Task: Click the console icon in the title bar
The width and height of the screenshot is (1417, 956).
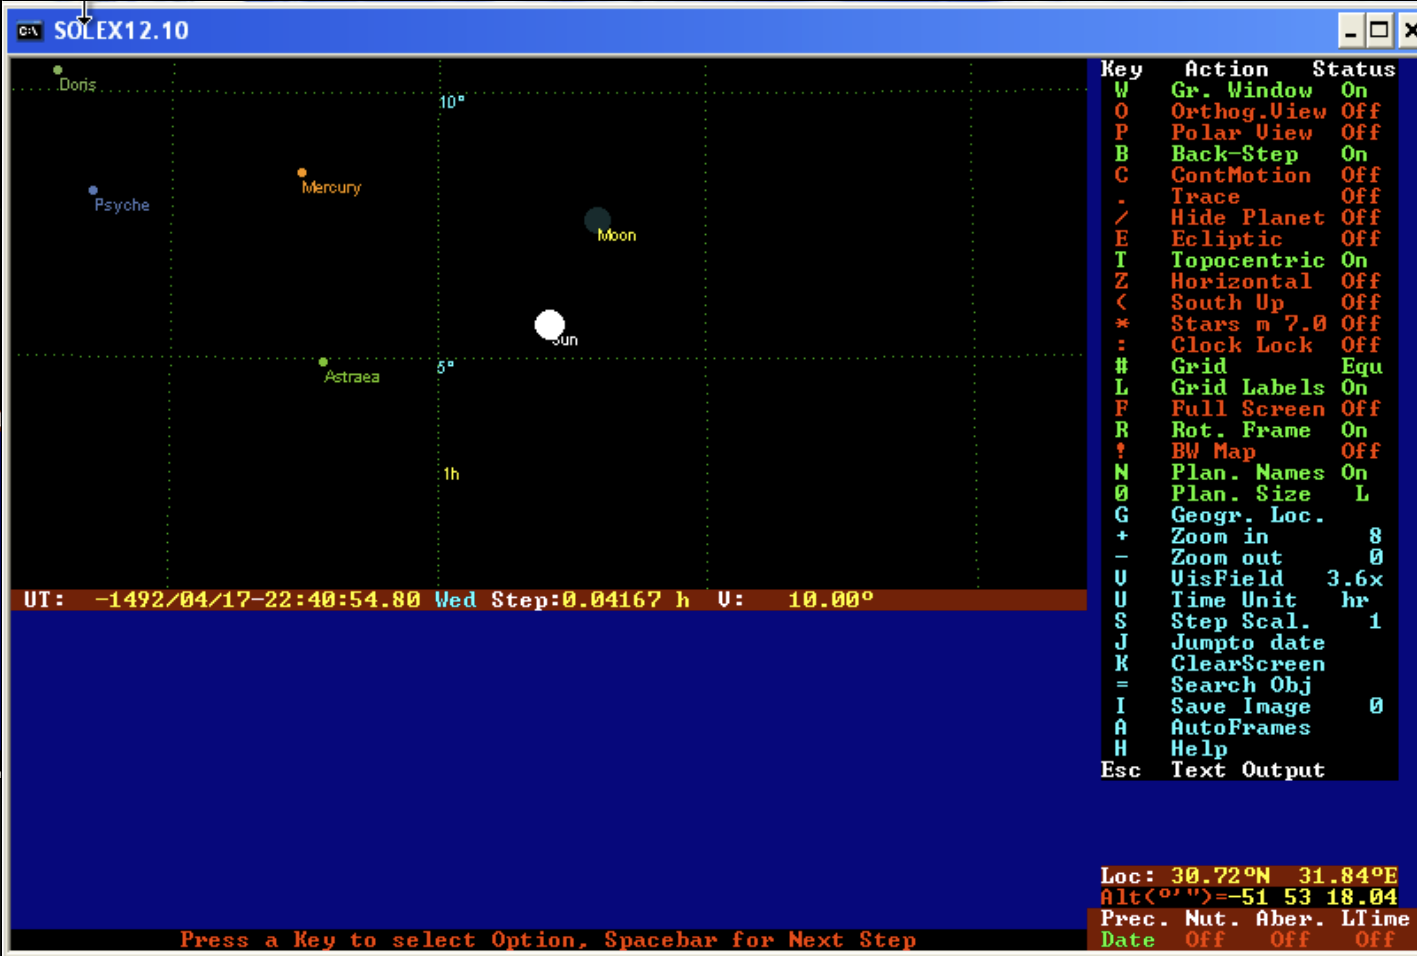Action: click(29, 31)
